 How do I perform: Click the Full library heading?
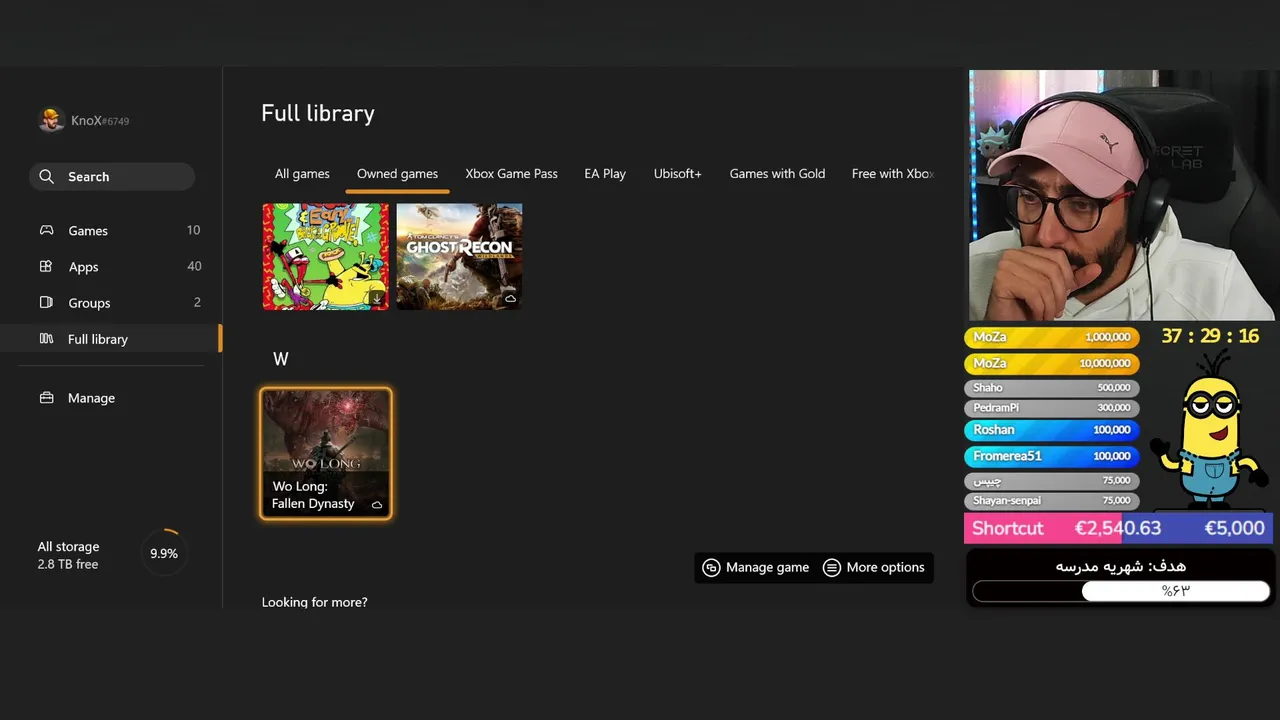318,113
